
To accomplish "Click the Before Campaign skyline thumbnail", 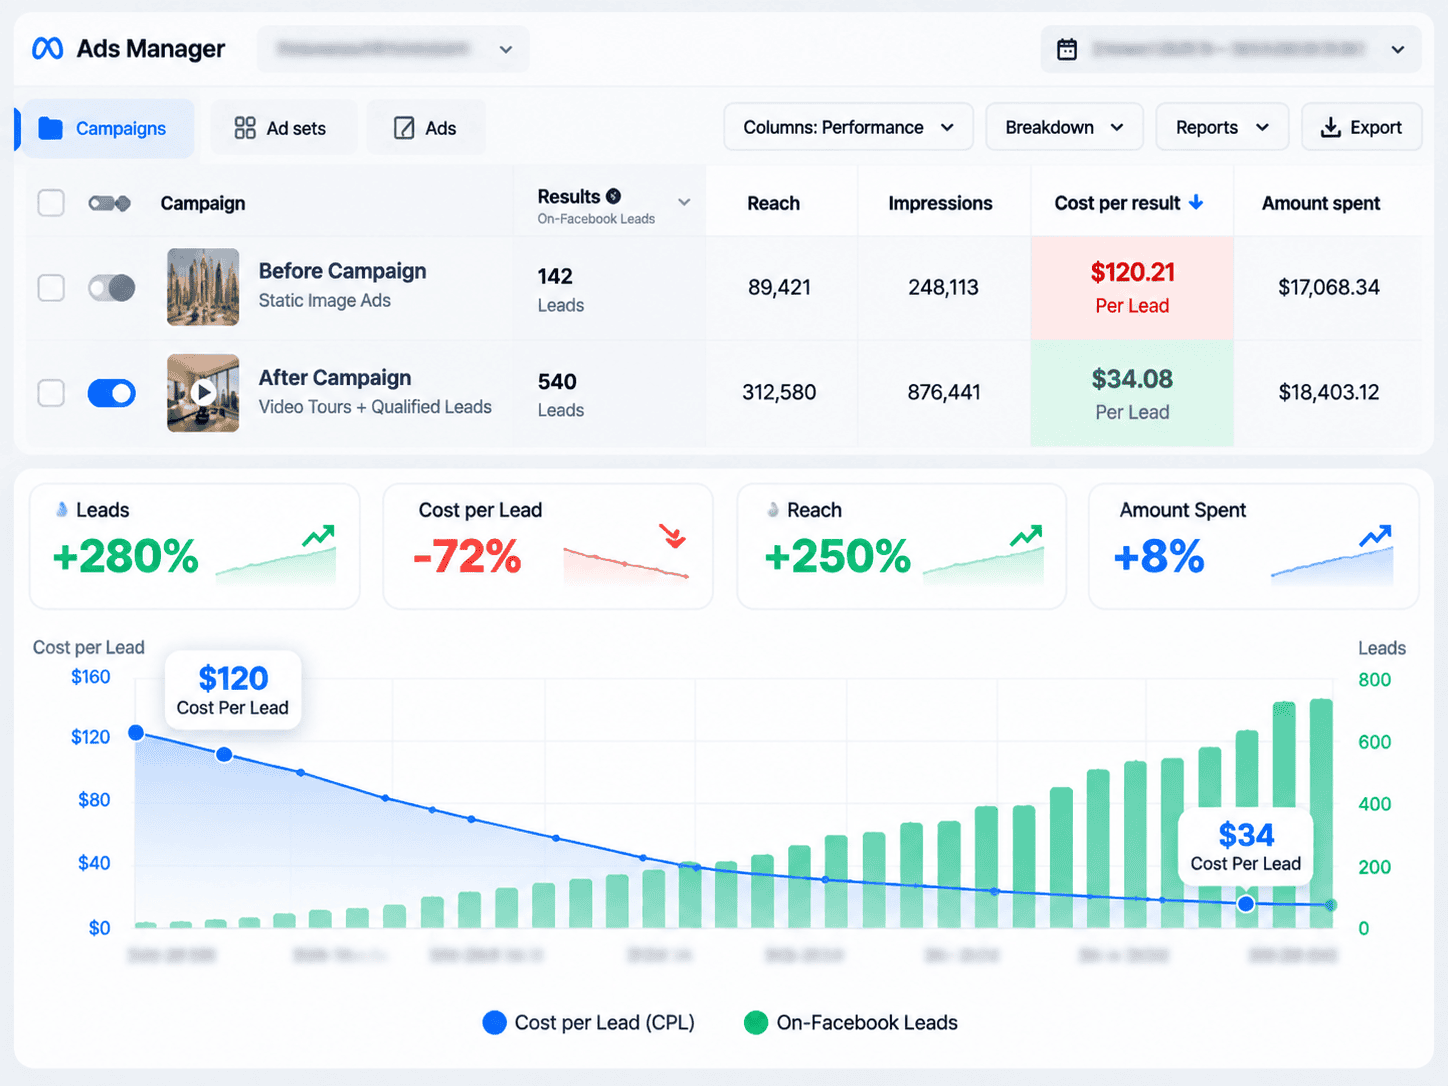I will click(x=203, y=287).
